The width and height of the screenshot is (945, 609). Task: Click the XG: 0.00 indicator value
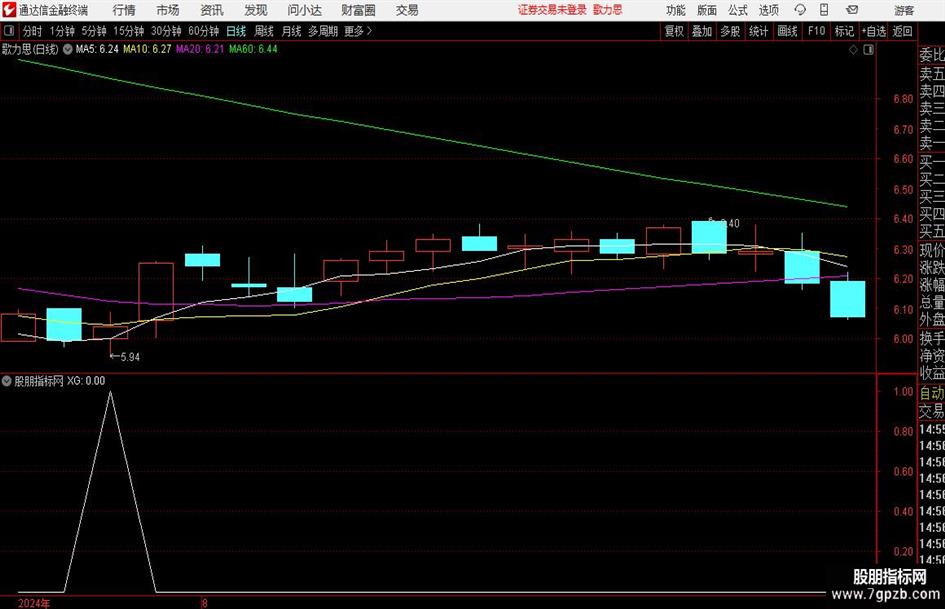(86, 381)
